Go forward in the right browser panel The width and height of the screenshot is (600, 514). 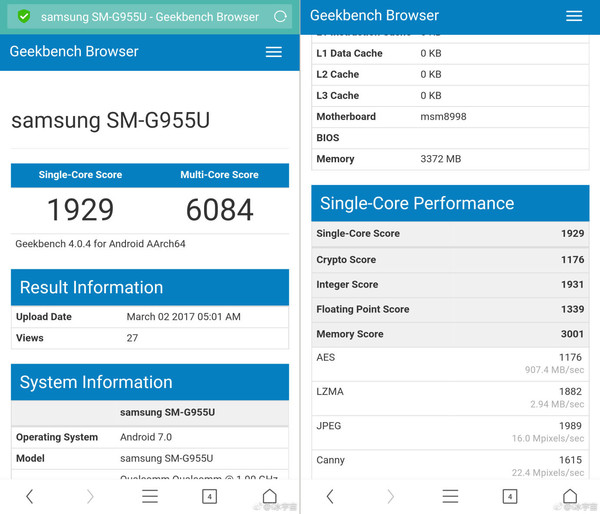[390, 496]
